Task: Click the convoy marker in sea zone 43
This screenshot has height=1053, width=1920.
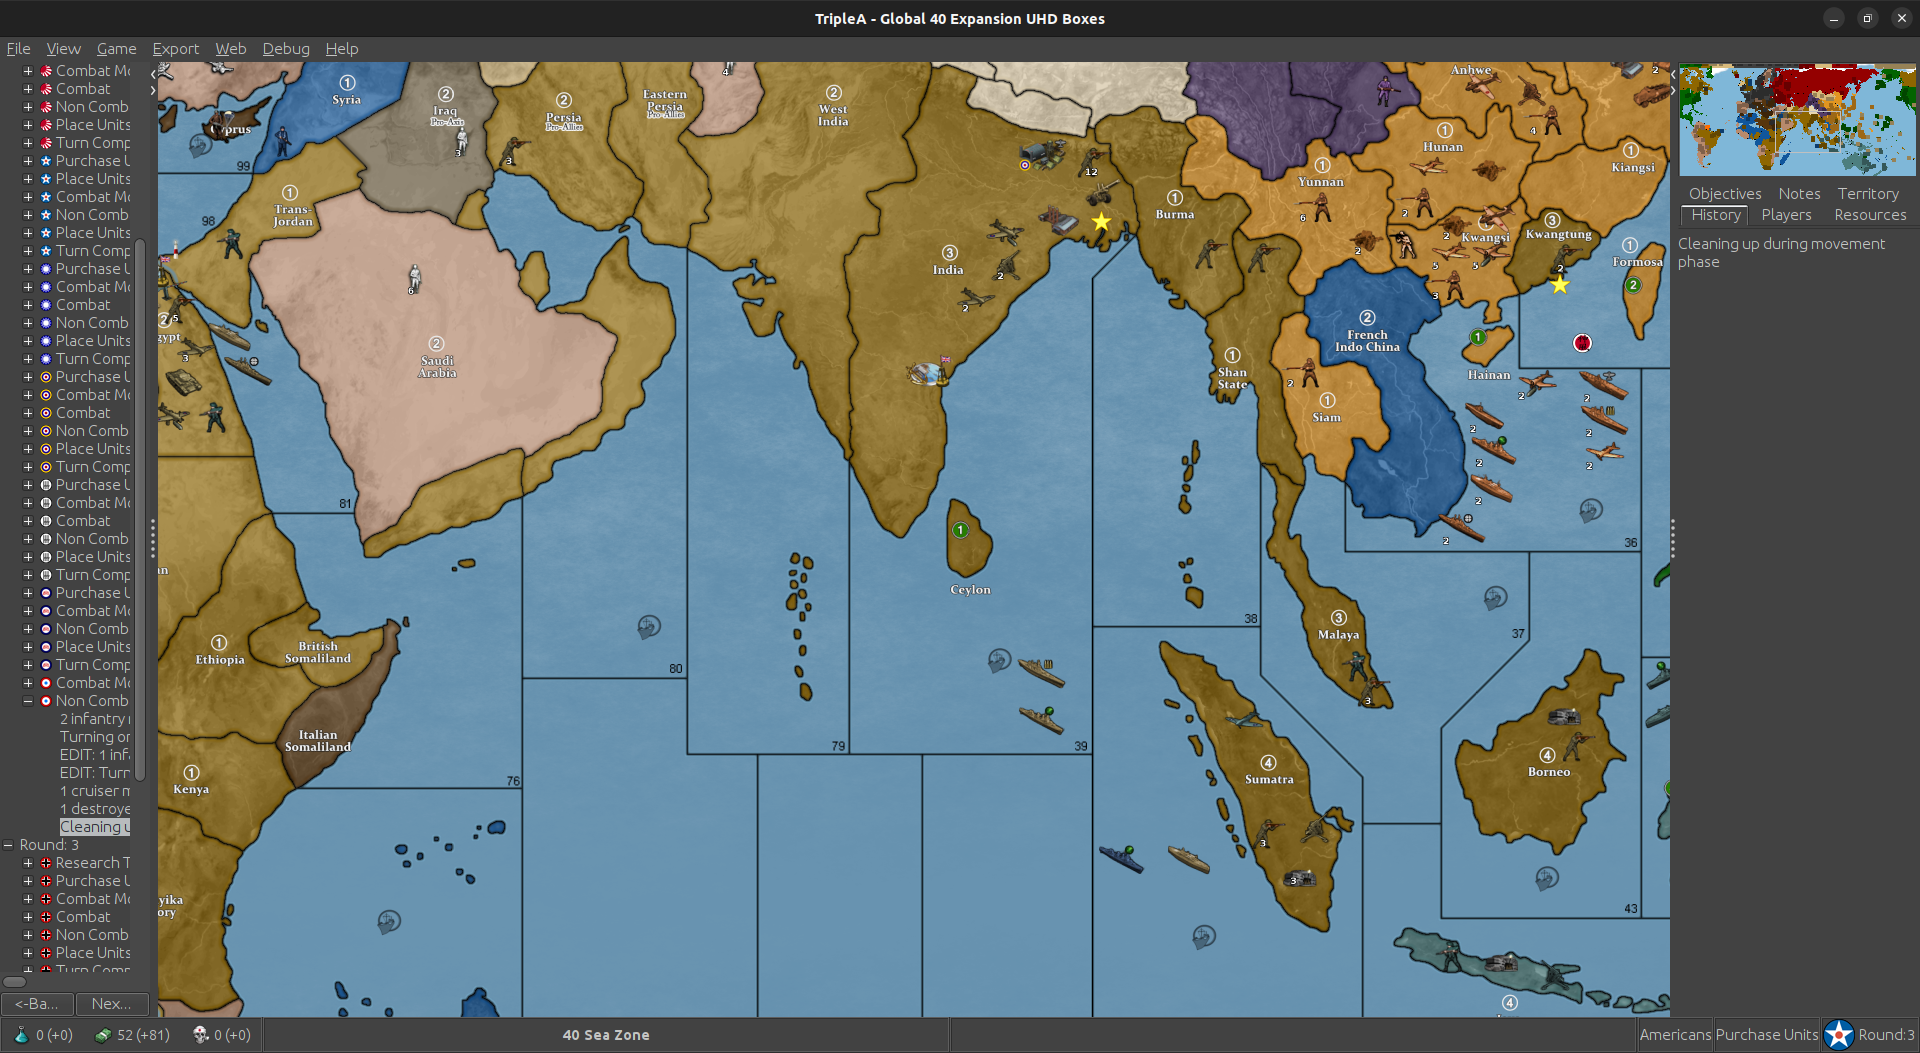Action: pos(1547,878)
